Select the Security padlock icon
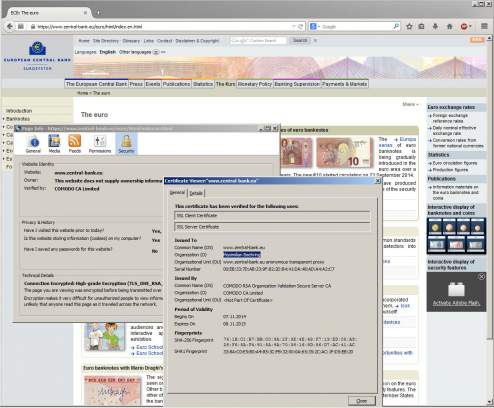 (x=126, y=144)
